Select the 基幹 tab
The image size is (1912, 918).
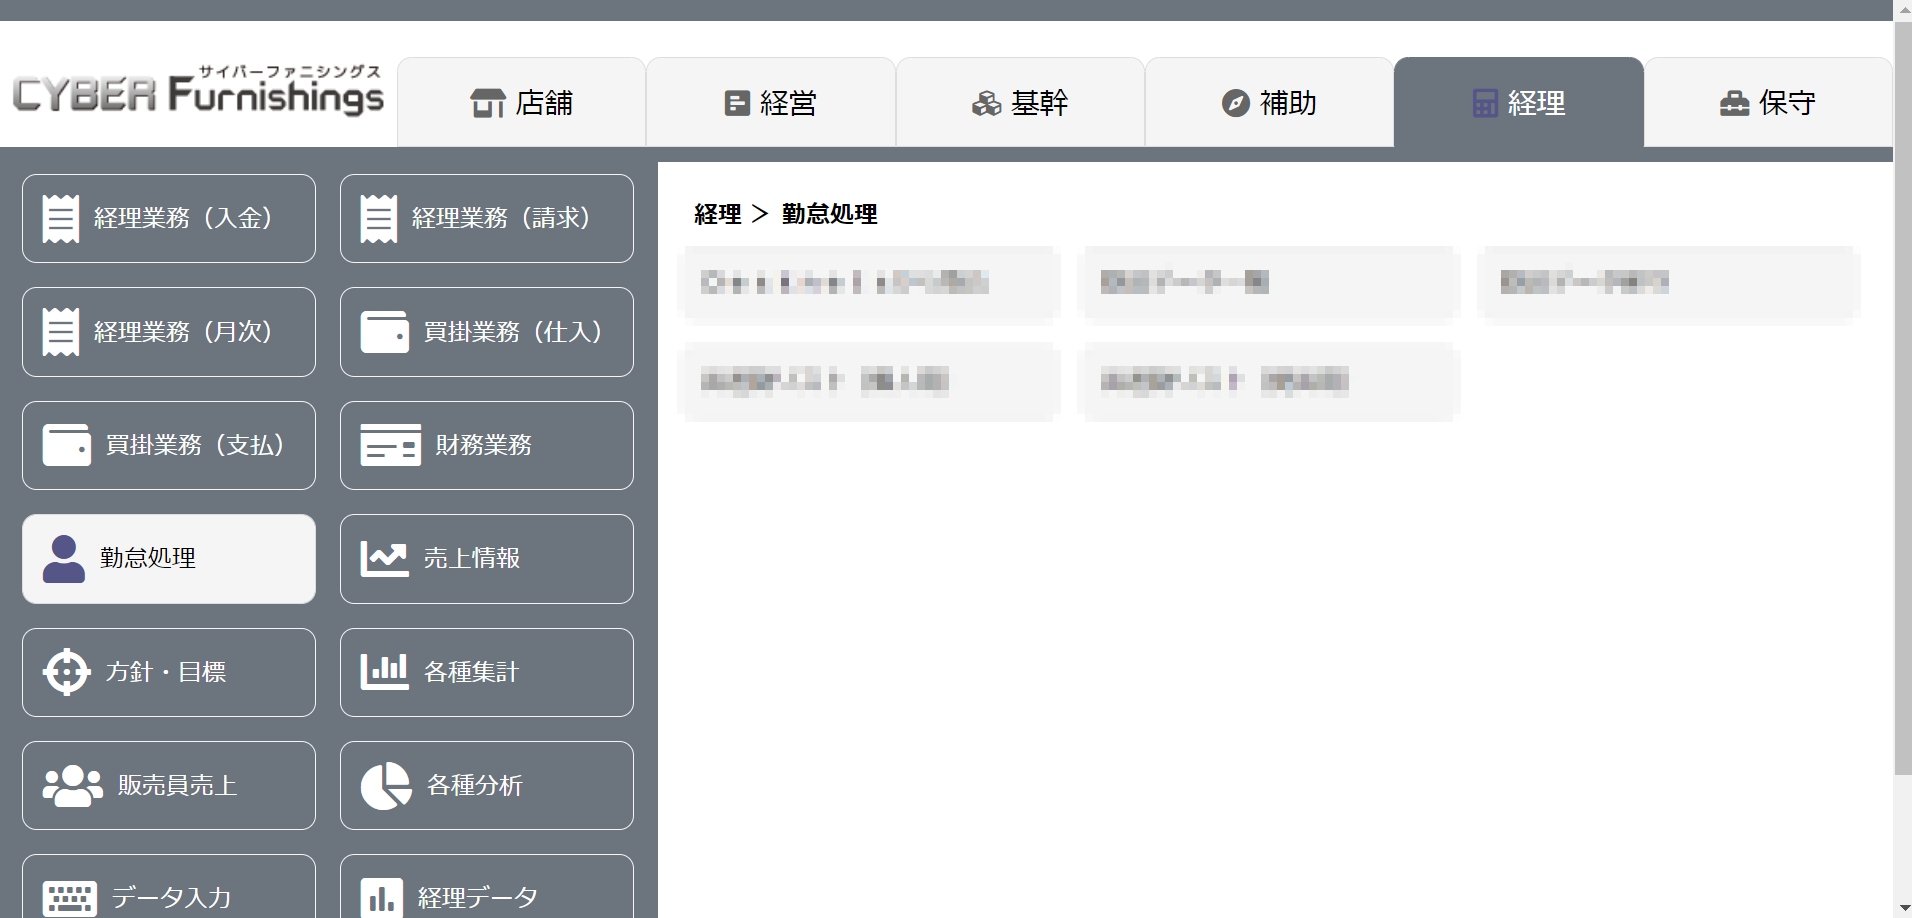click(x=1020, y=103)
